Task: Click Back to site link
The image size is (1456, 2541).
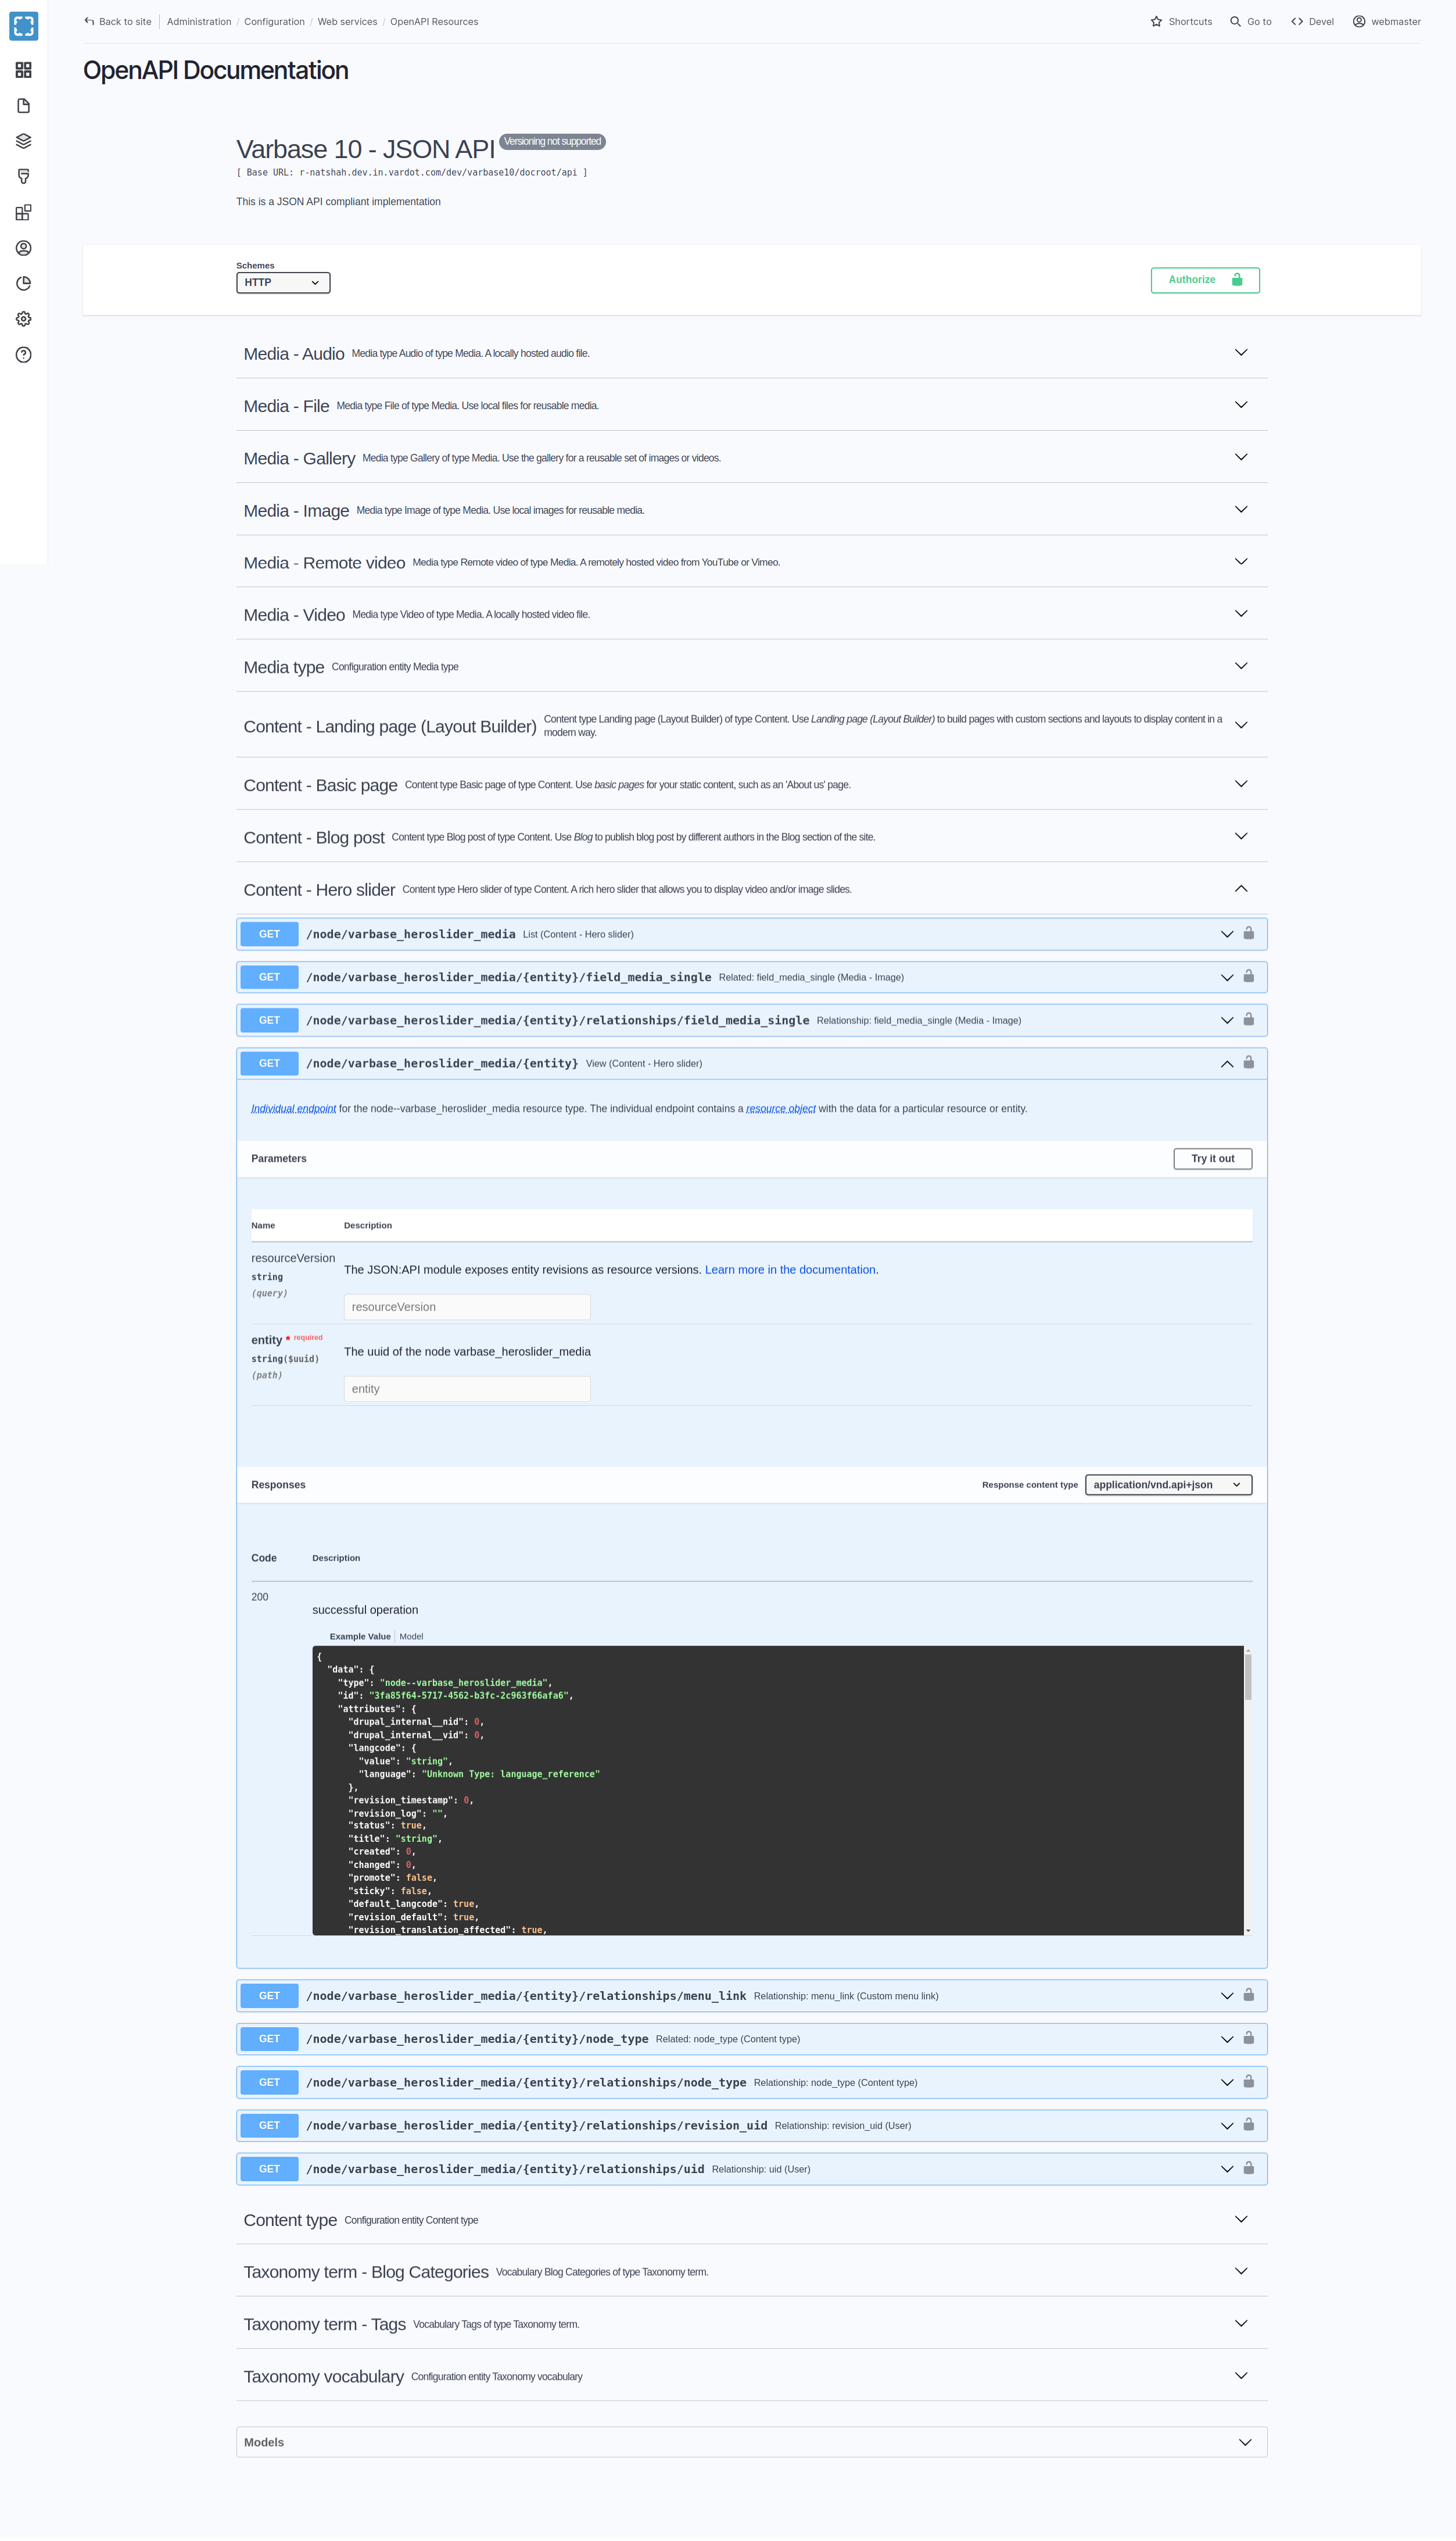Action: click(118, 22)
